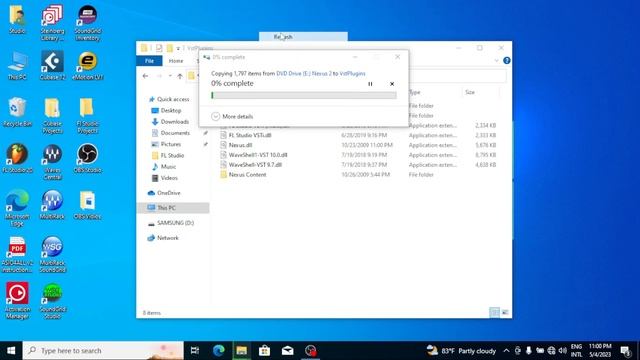
Task: Go back in File Explorer
Action: pyautogui.click(x=145, y=76)
